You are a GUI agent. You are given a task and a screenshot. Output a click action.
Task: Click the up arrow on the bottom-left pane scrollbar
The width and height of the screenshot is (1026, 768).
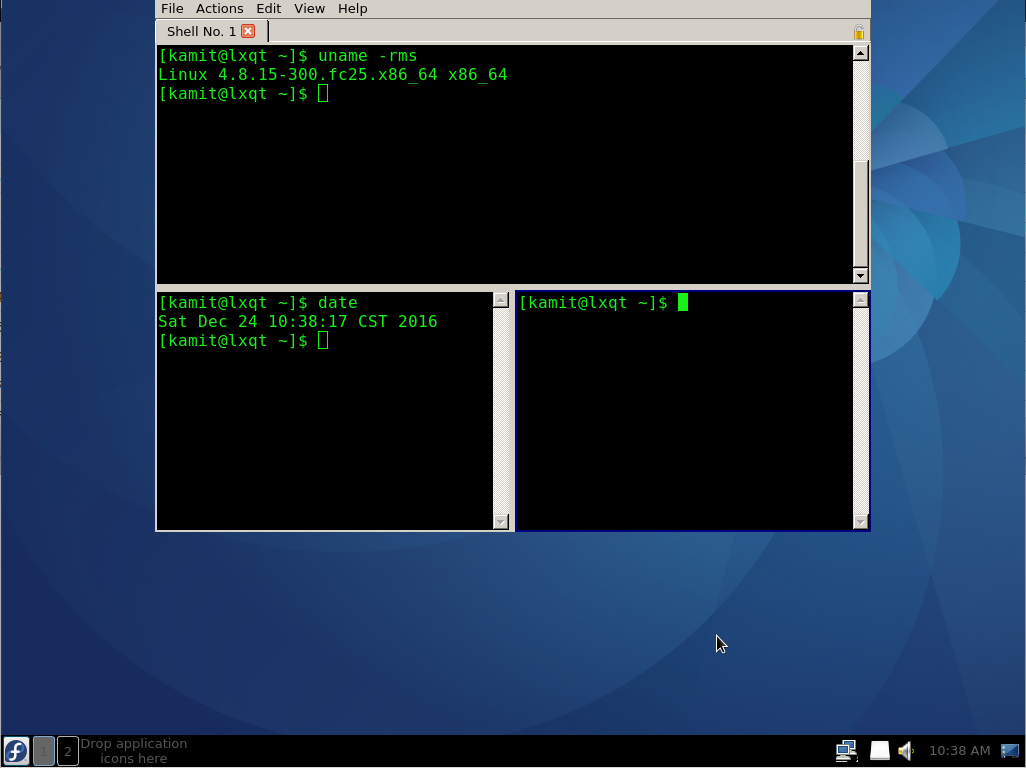pyautogui.click(x=503, y=297)
